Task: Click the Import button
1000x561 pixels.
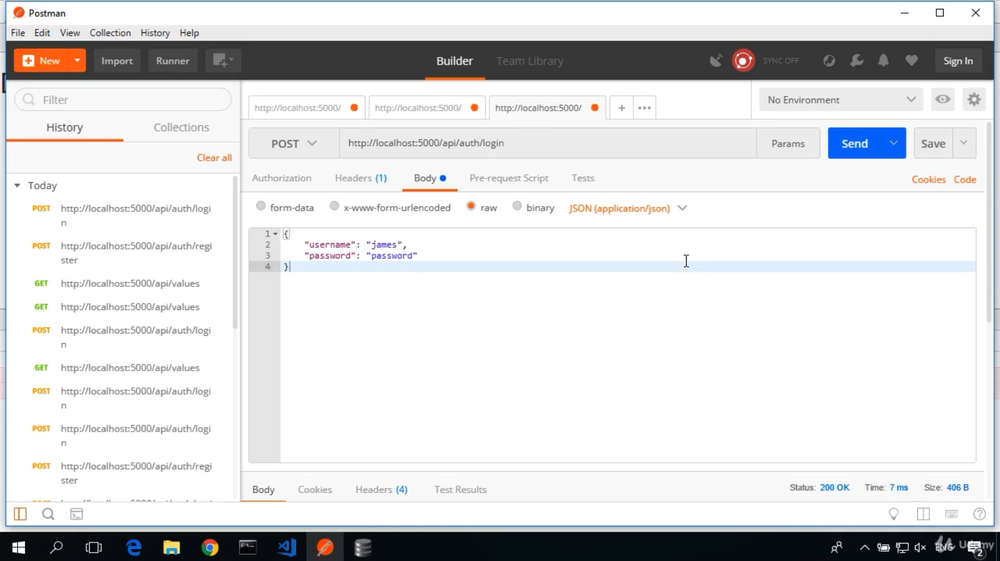Action: tap(117, 61)
